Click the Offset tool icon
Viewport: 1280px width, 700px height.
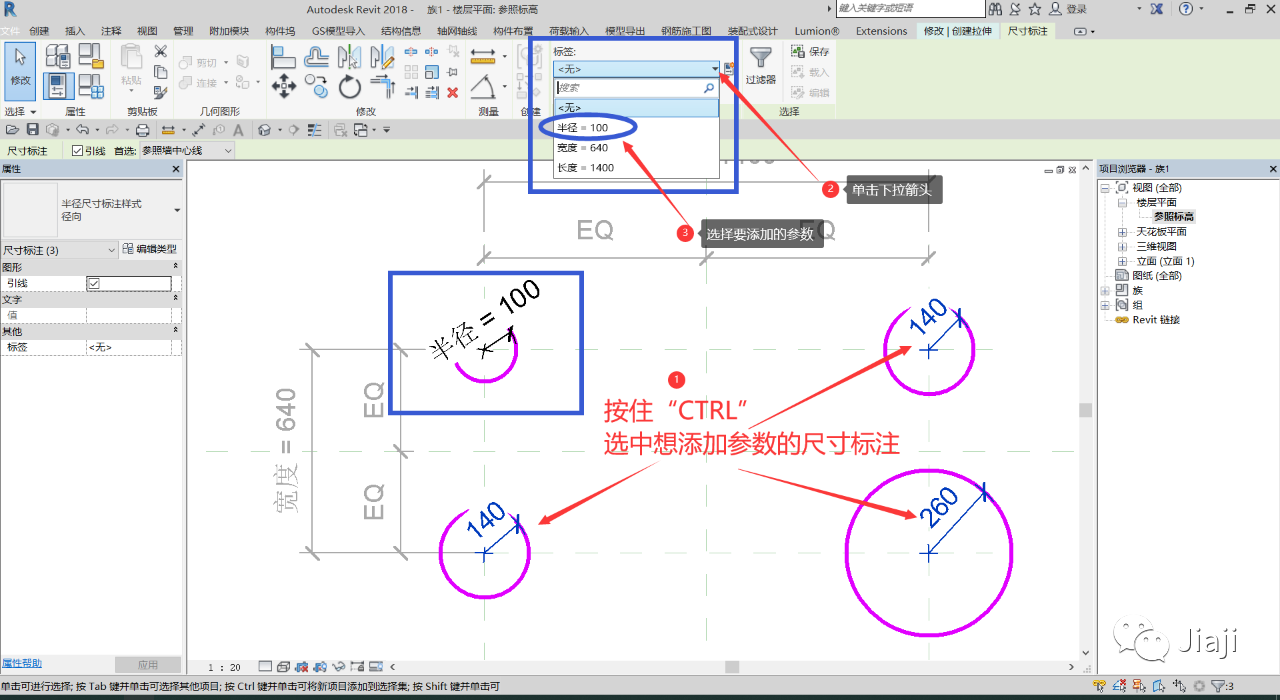pos(317,58)
